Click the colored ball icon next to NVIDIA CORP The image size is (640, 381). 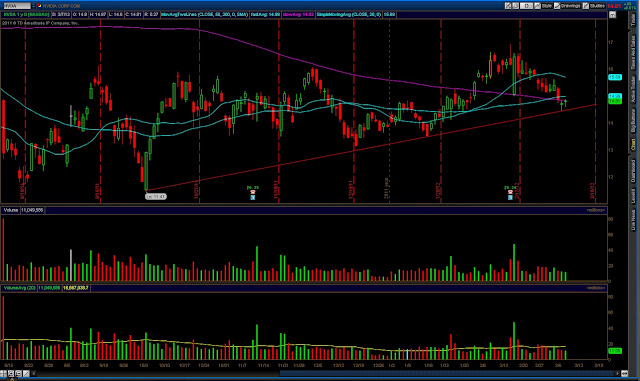coord(40,6)
